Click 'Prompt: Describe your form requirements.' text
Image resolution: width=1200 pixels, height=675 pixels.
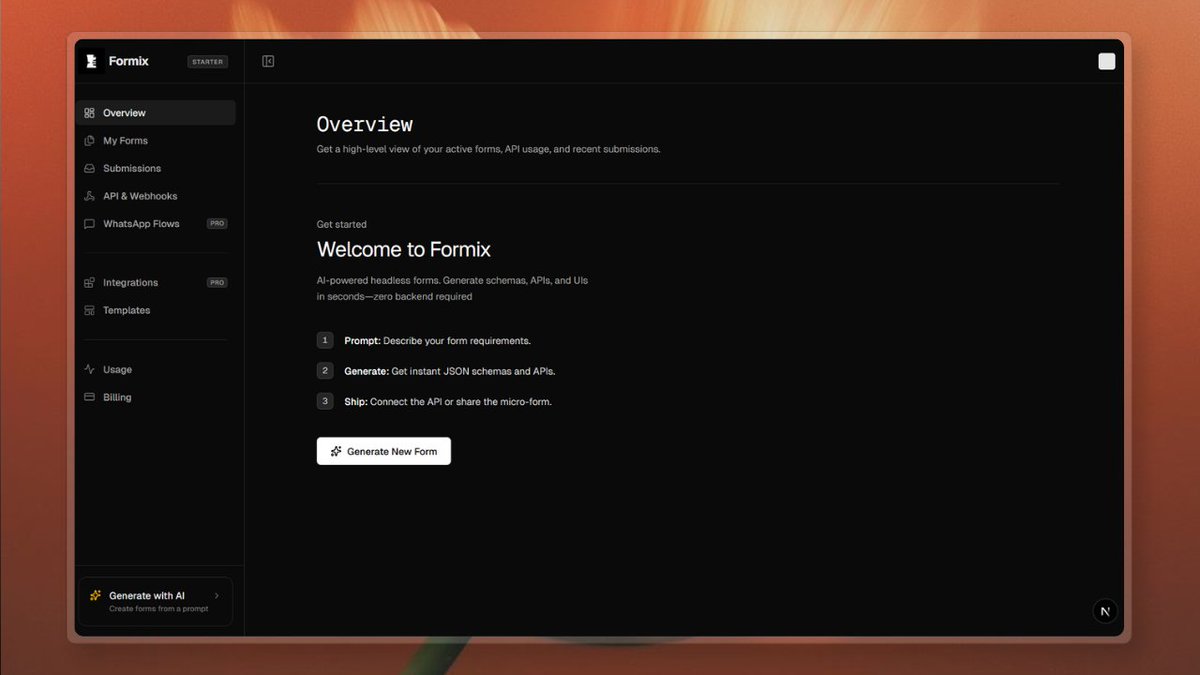(438, 341)
